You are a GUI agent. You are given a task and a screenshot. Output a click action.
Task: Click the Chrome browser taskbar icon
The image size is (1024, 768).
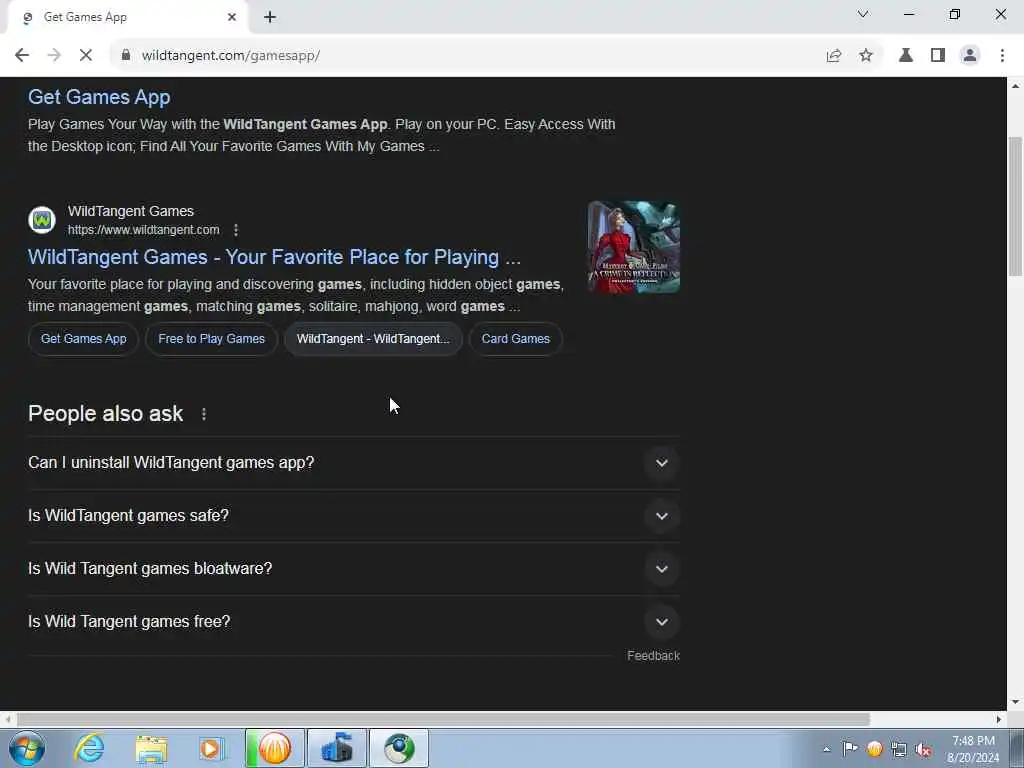(x=399, y=748)
